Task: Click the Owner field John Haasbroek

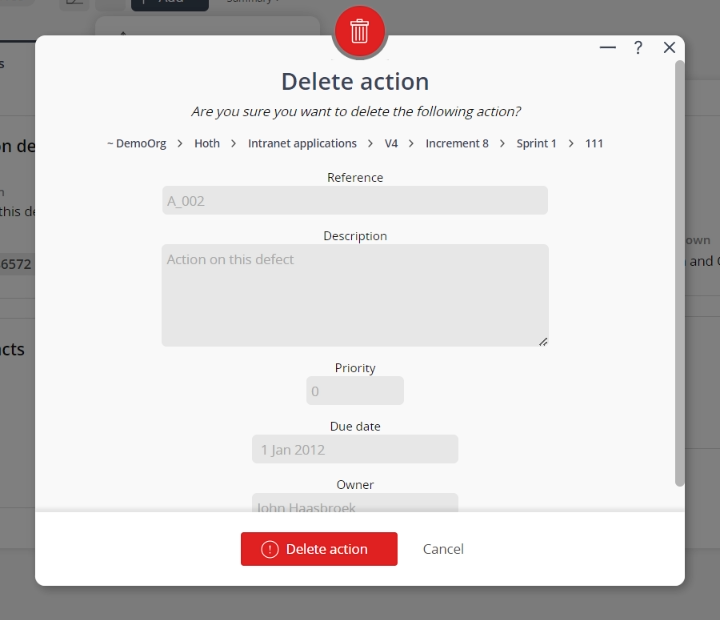Action: (355, 503)
